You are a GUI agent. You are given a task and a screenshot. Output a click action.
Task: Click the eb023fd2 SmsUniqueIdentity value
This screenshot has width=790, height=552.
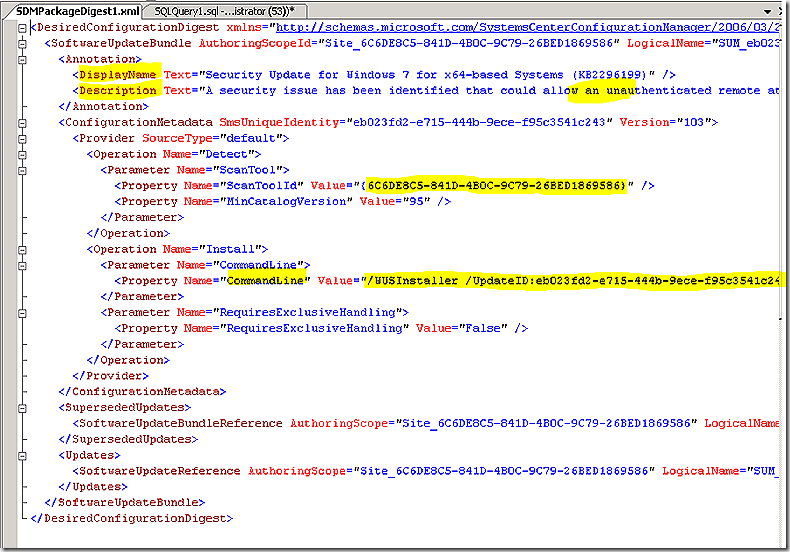coord(479,122)
